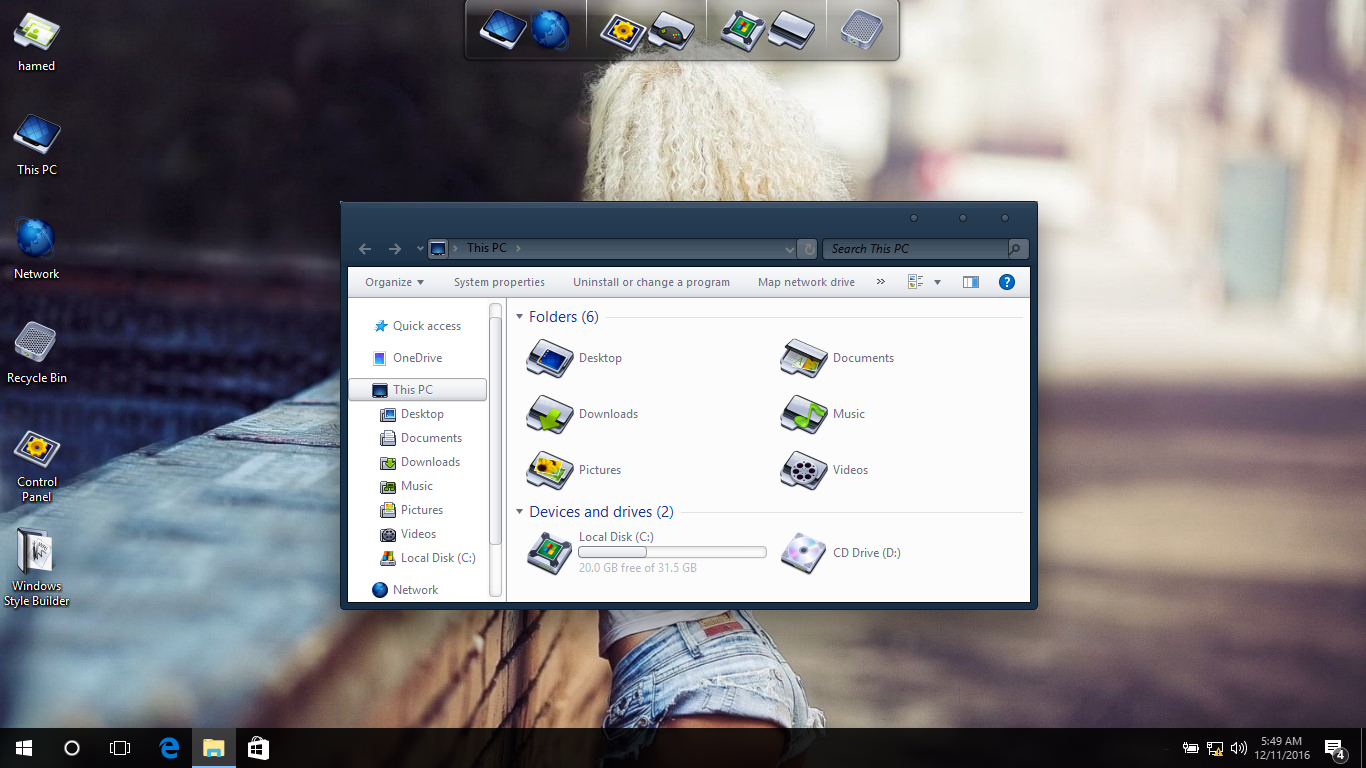Screen dimensions: 1366x768
Task: Collapse the Devices and drives group
Action: pyautogui.click(x=520, y=512)
